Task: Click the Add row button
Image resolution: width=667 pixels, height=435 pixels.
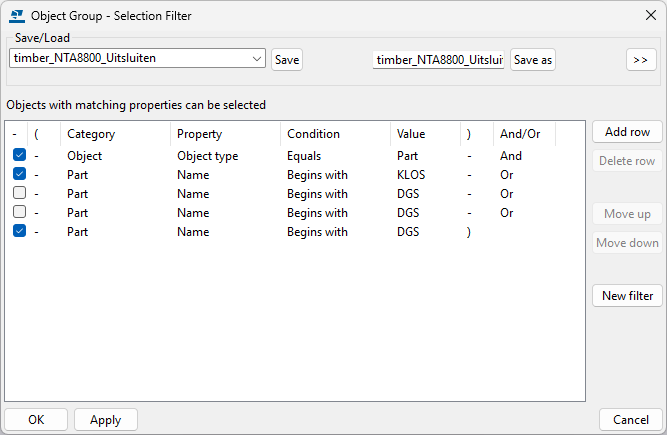Action: [627, 132]
